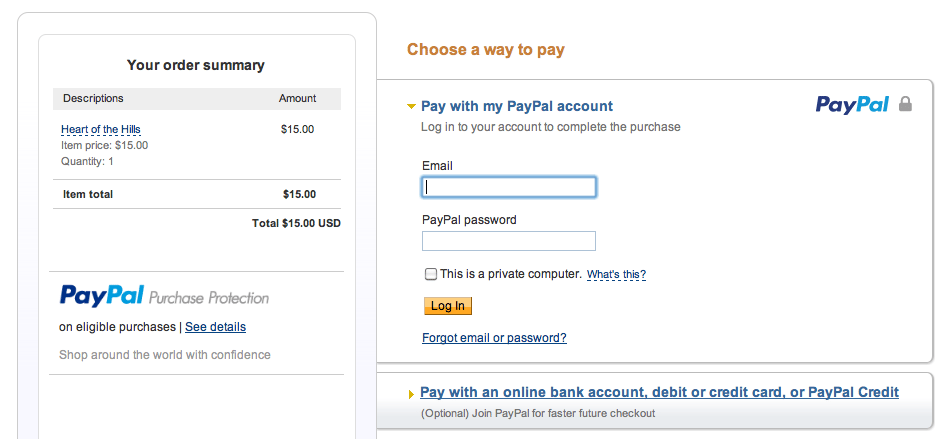Open See details for Purchase Protection
The height and width of the screenshot is (439, 950).
tap(216, 327)
